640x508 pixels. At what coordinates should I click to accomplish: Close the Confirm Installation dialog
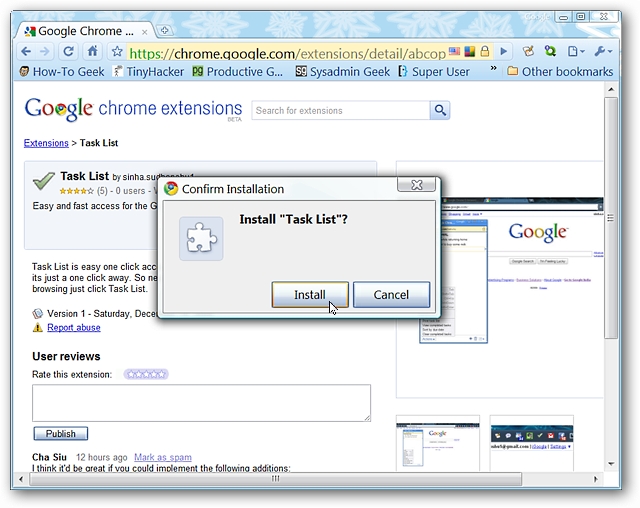point(417,185)
